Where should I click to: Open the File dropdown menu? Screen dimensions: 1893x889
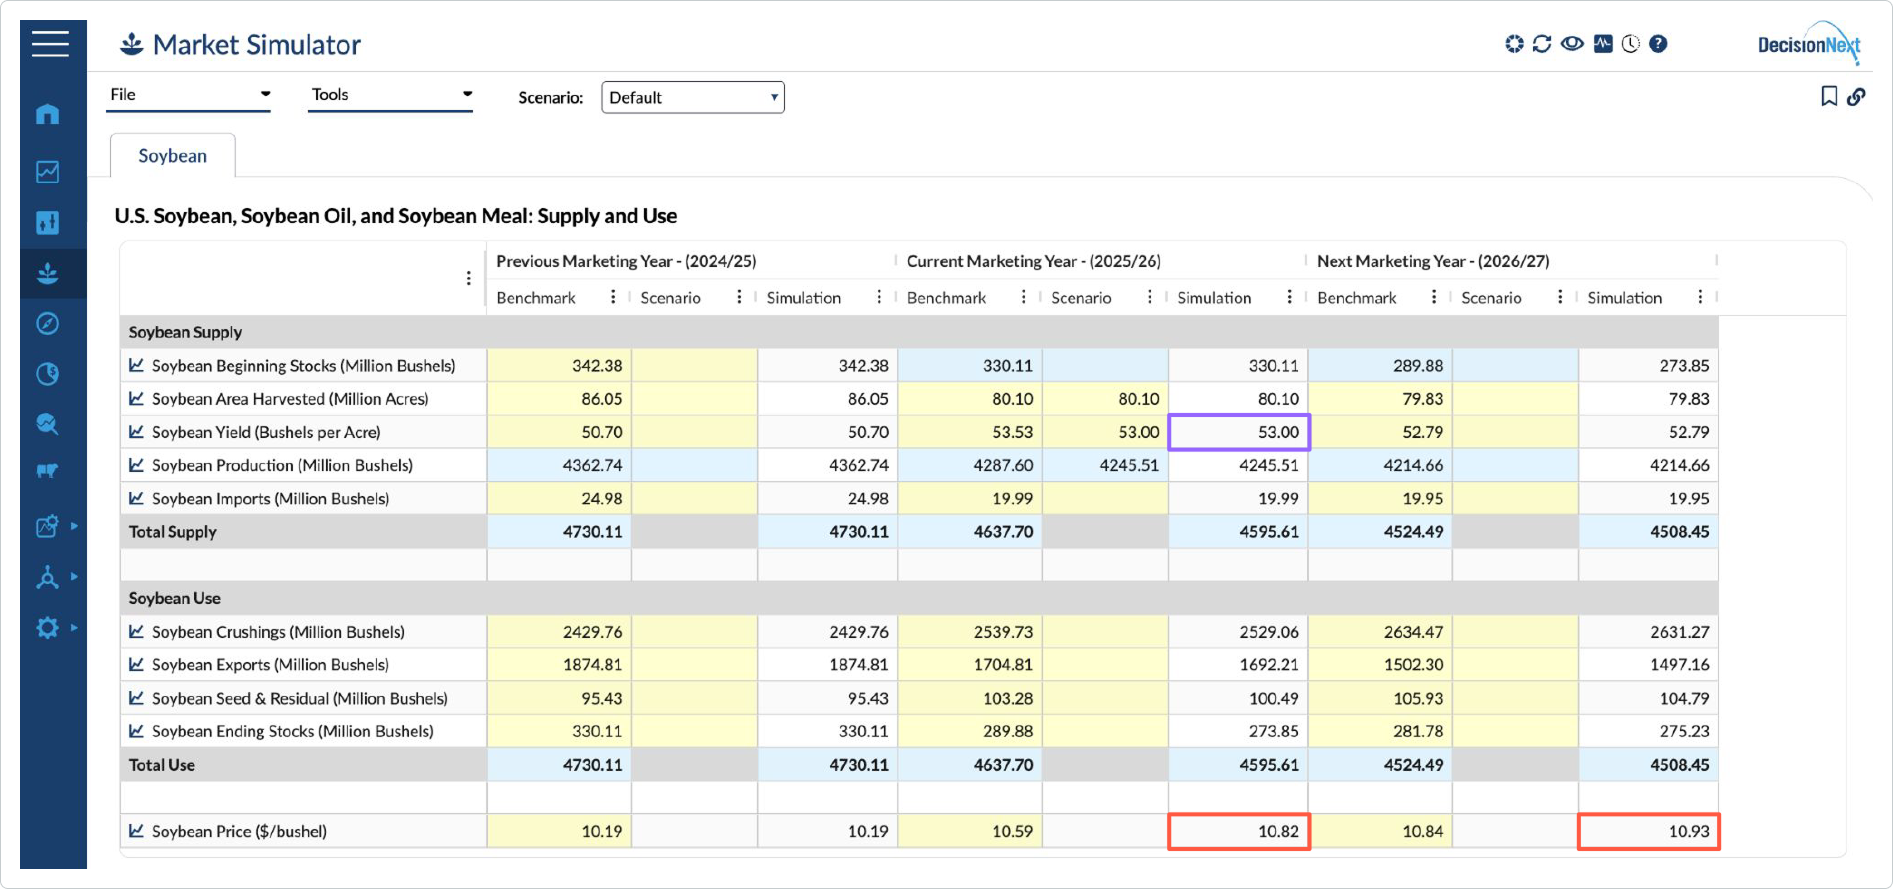pos(189,95)
